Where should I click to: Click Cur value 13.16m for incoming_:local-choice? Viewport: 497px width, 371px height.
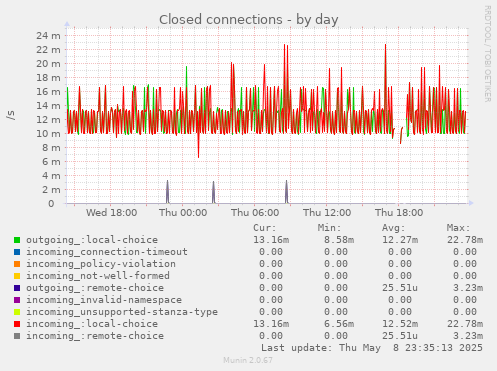tap(271, 324)
